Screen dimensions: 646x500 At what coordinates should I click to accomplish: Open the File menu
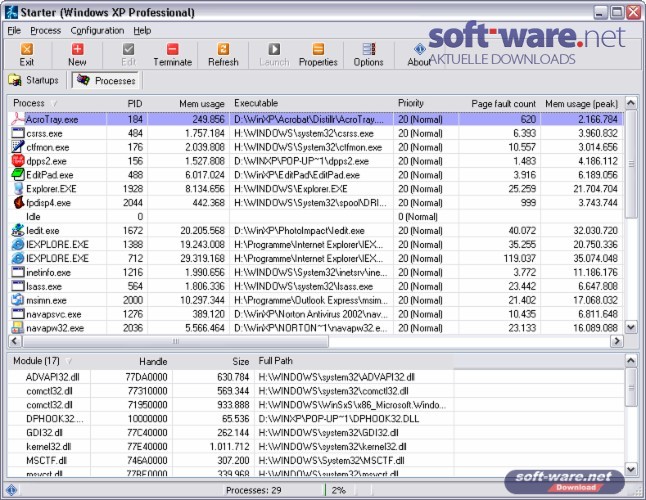[x=14, y=30]
